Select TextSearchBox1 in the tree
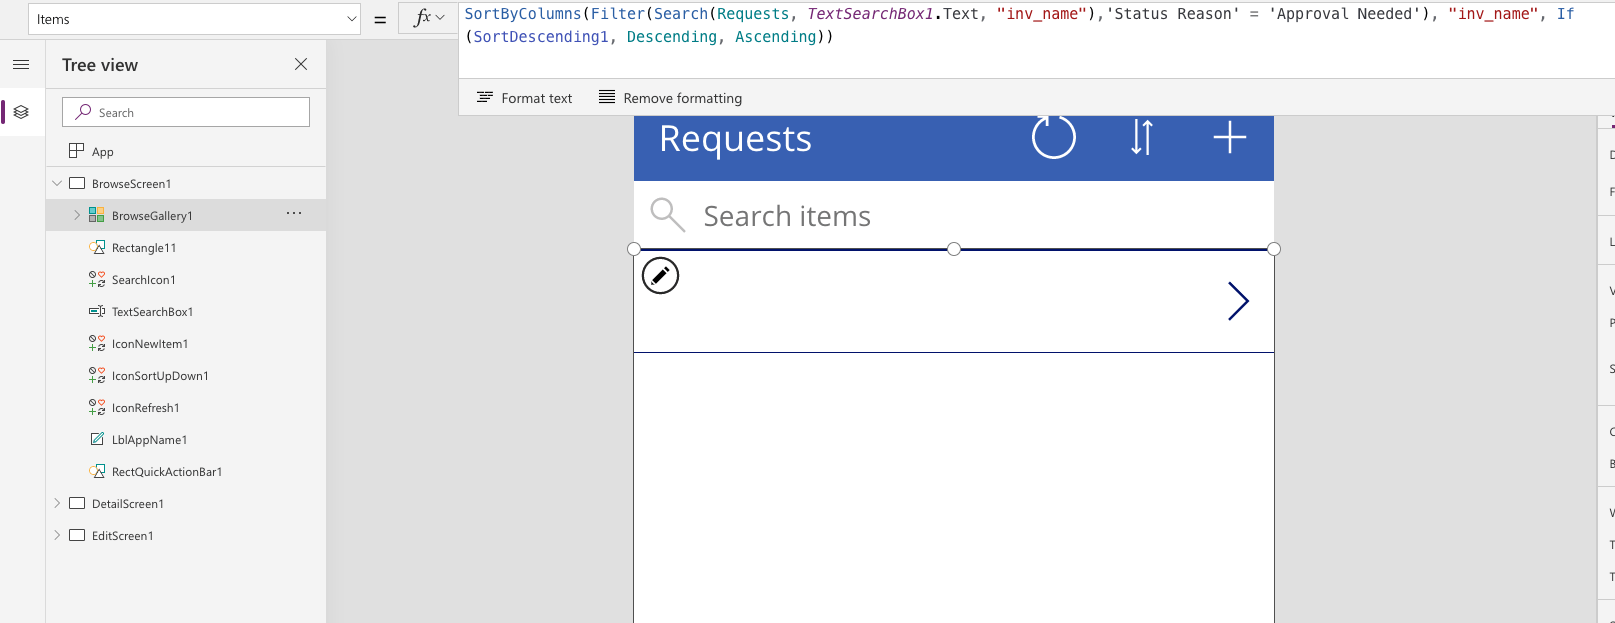Image resolution: width=1615 pixels, height=623 pixels. 152,312
